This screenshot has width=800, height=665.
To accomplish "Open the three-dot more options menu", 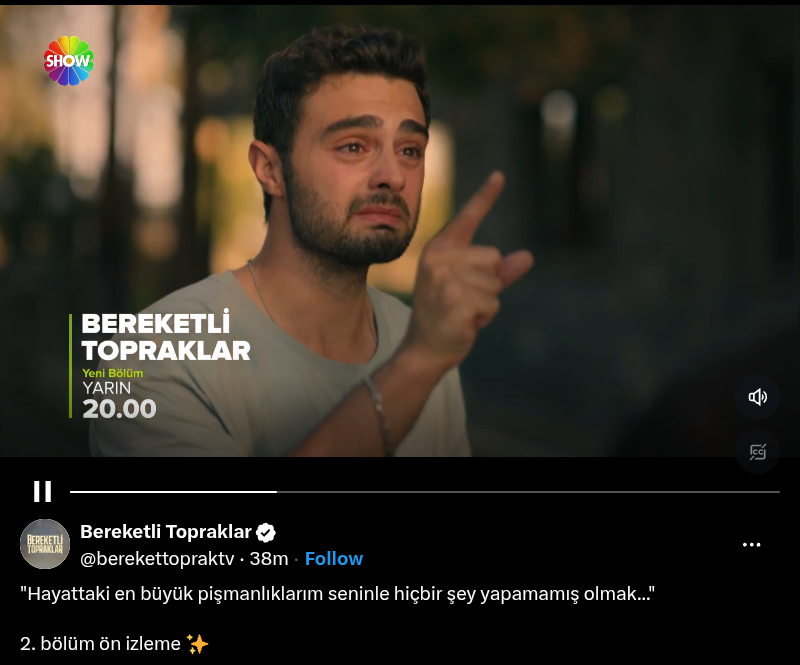I will pos(752,545).
